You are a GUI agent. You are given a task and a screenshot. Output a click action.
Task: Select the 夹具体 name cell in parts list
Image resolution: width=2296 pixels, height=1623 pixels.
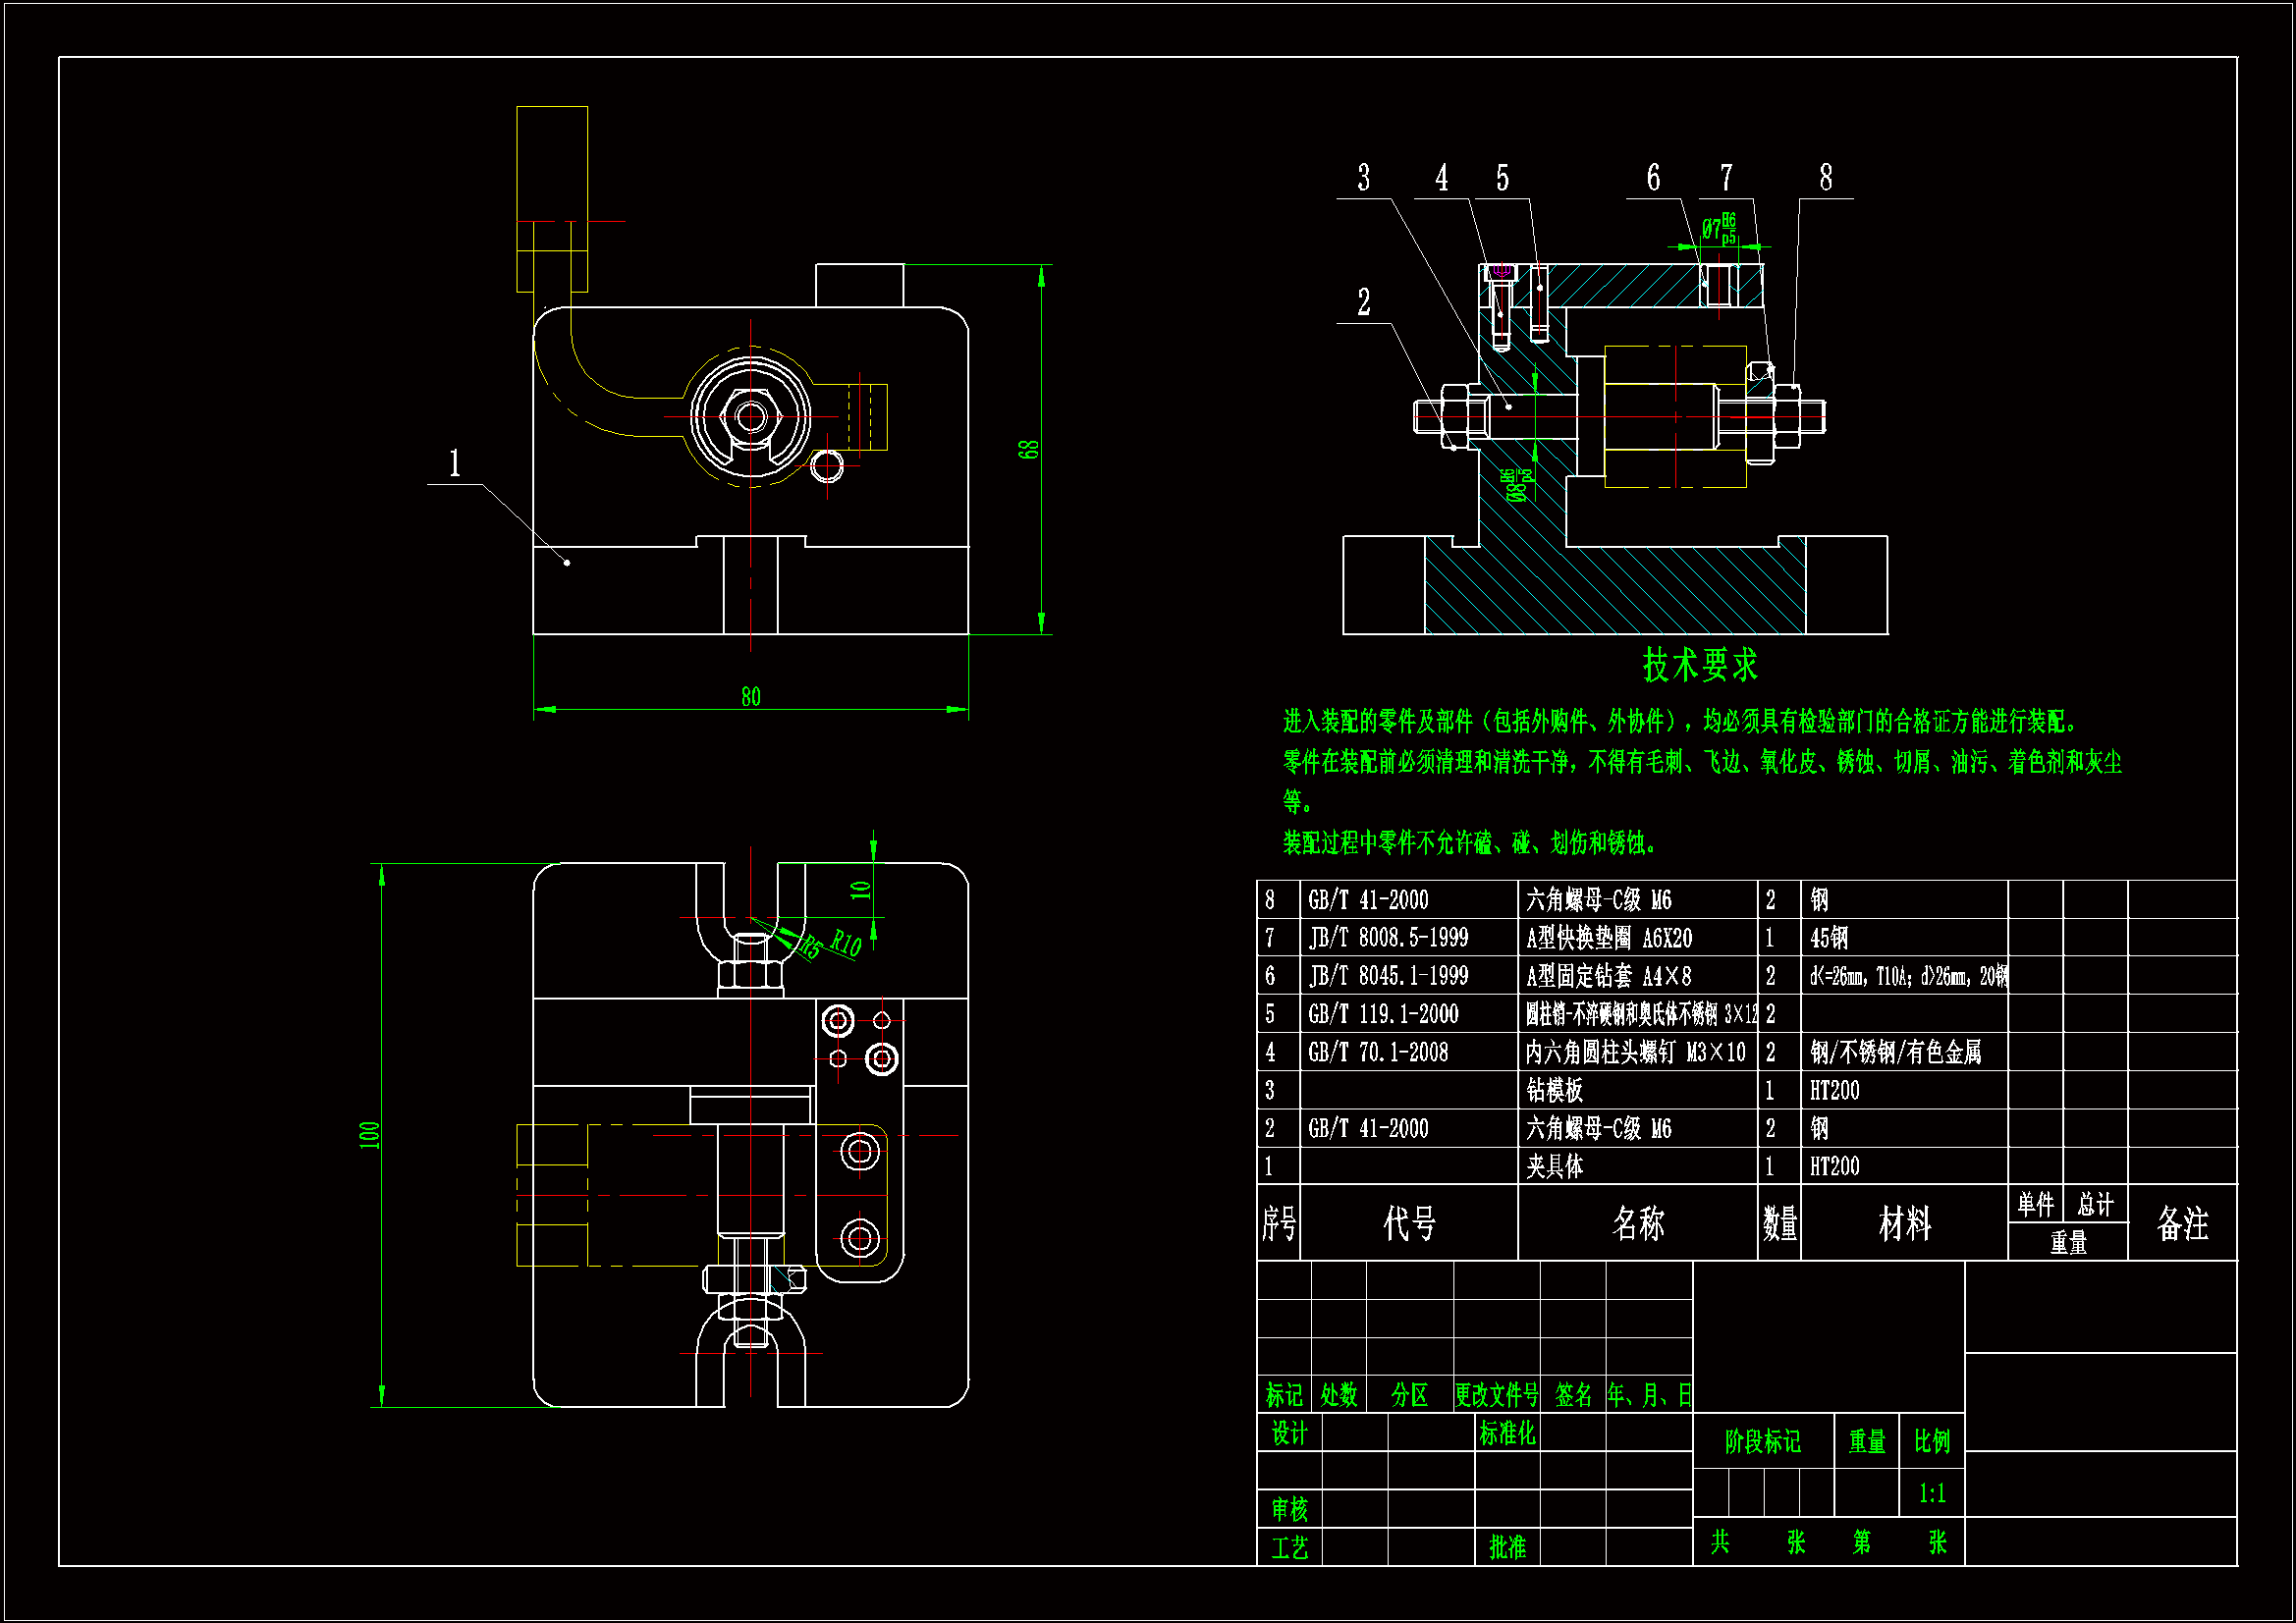[1554, 1166]
